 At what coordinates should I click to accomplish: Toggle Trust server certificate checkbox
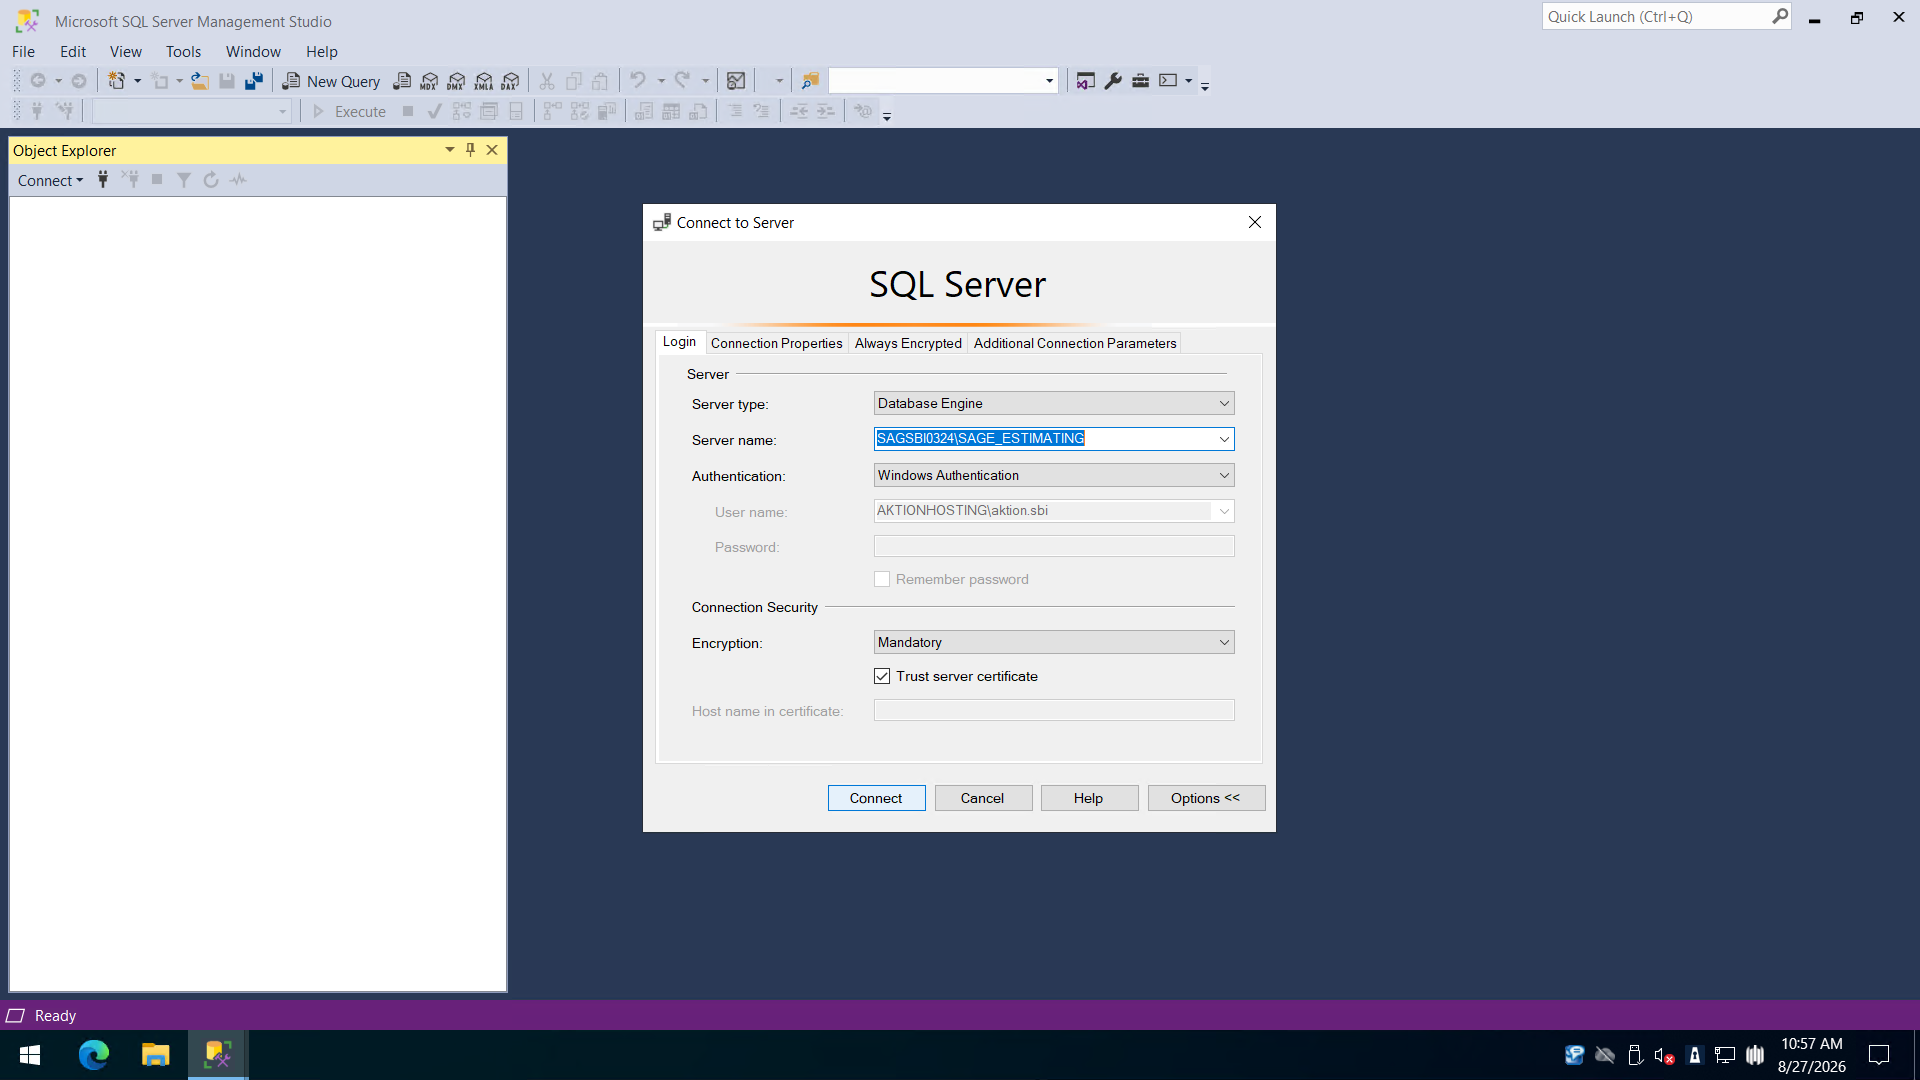(x=882, y=676)
